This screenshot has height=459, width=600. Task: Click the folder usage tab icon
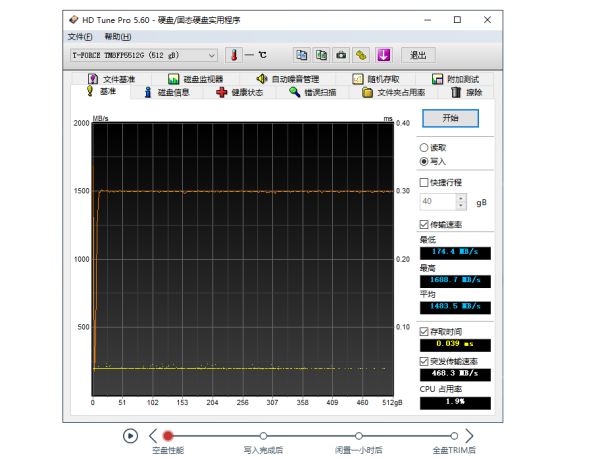coord(367,93)
